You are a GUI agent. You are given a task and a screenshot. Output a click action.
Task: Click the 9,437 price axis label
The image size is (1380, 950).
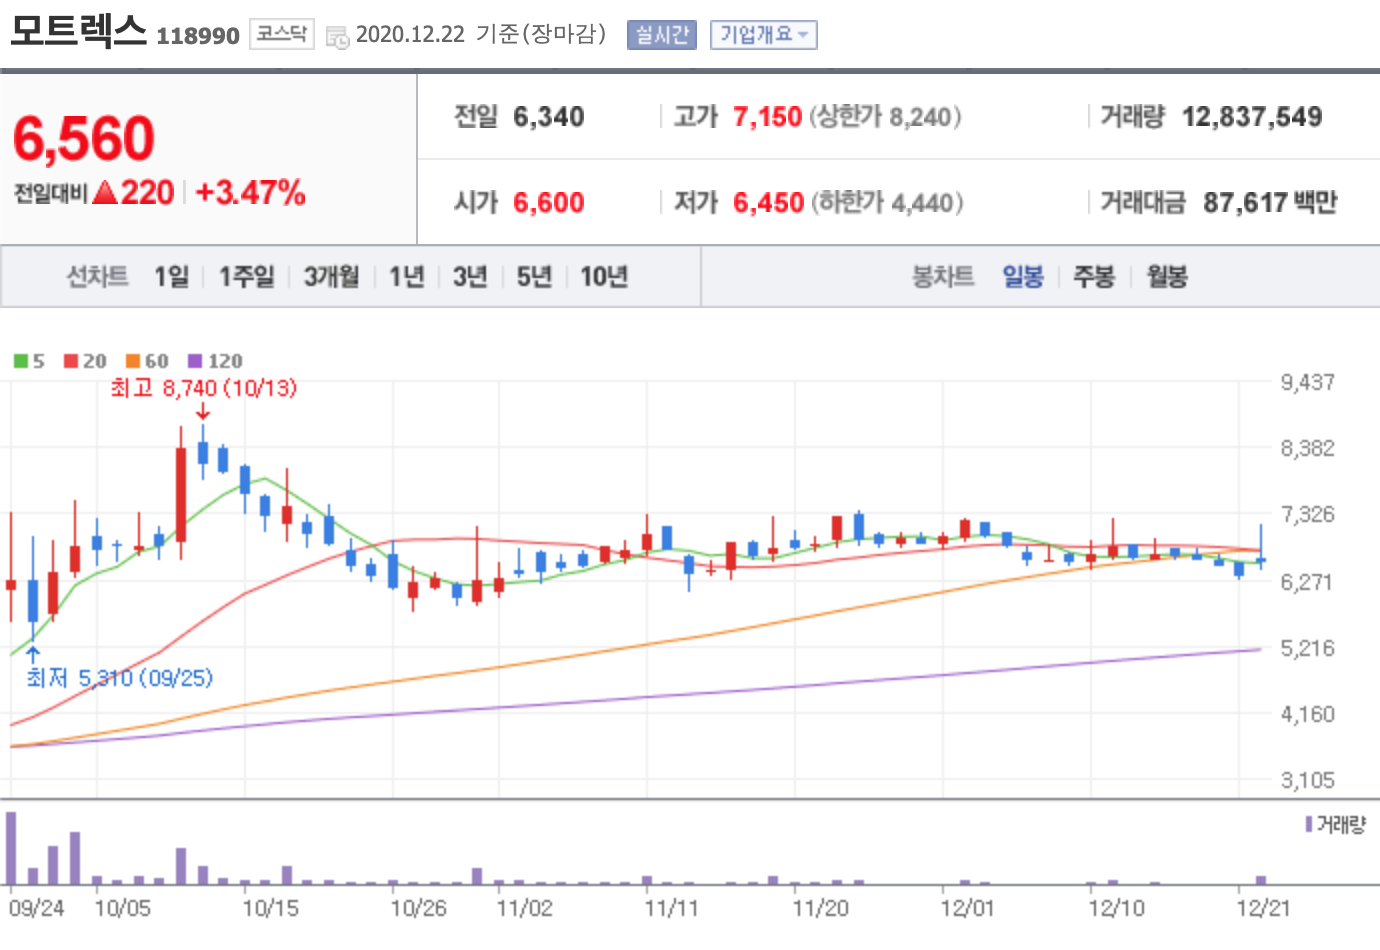coord(1307,382)
